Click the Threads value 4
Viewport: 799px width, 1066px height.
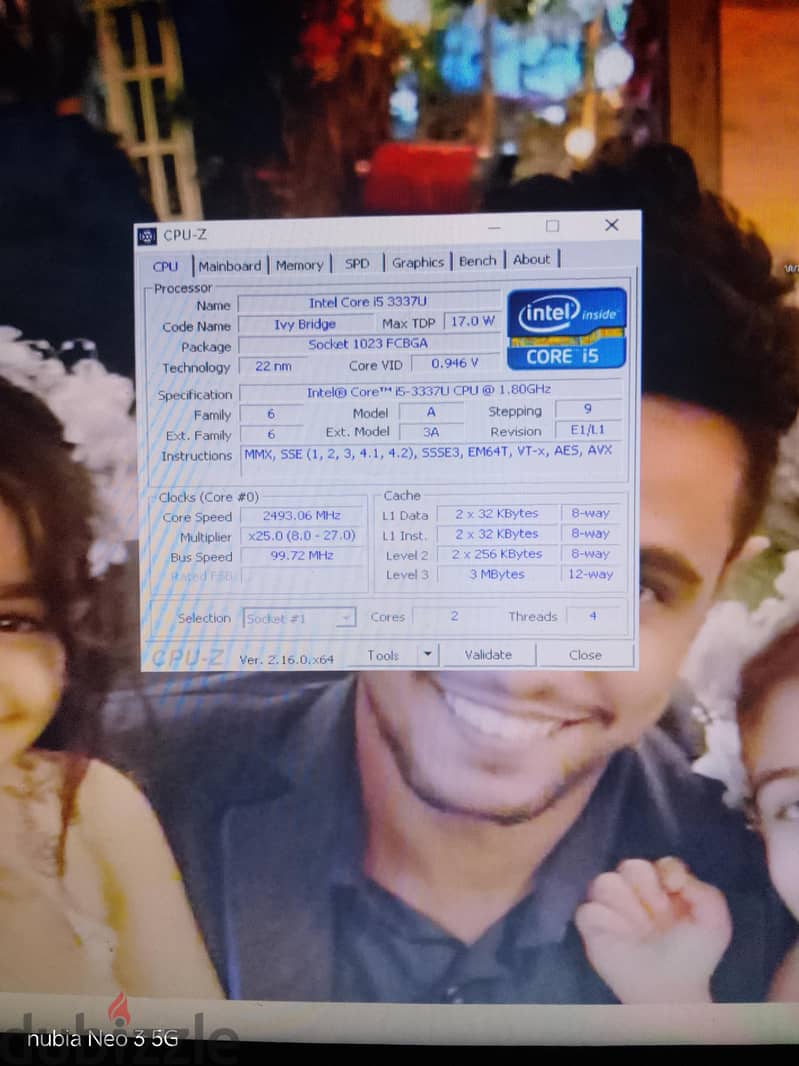[x=593, y=616]
